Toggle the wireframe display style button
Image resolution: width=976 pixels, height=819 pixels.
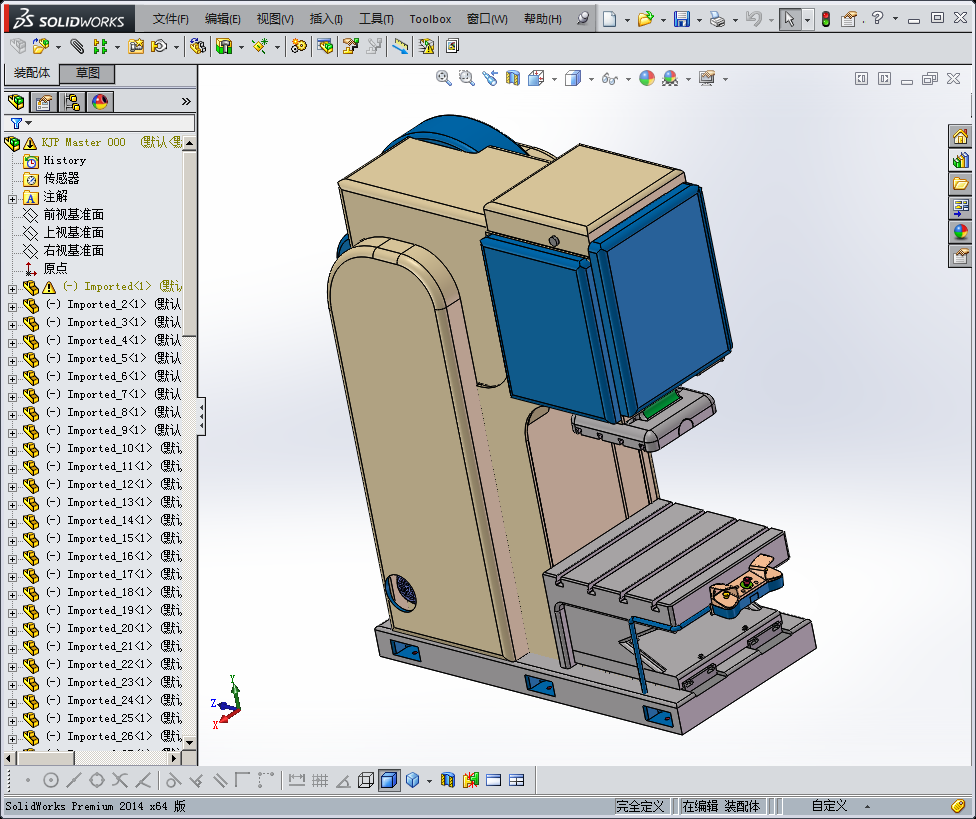[366, 780]
